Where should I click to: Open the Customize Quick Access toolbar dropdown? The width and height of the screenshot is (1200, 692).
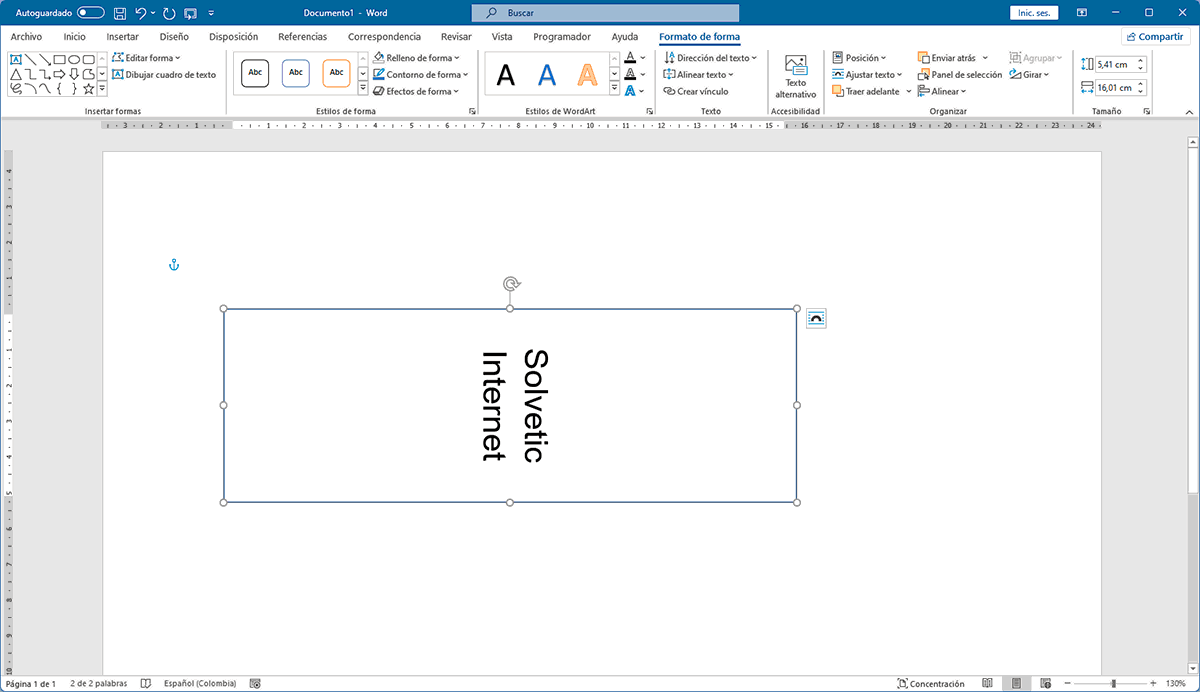[211, 14]
